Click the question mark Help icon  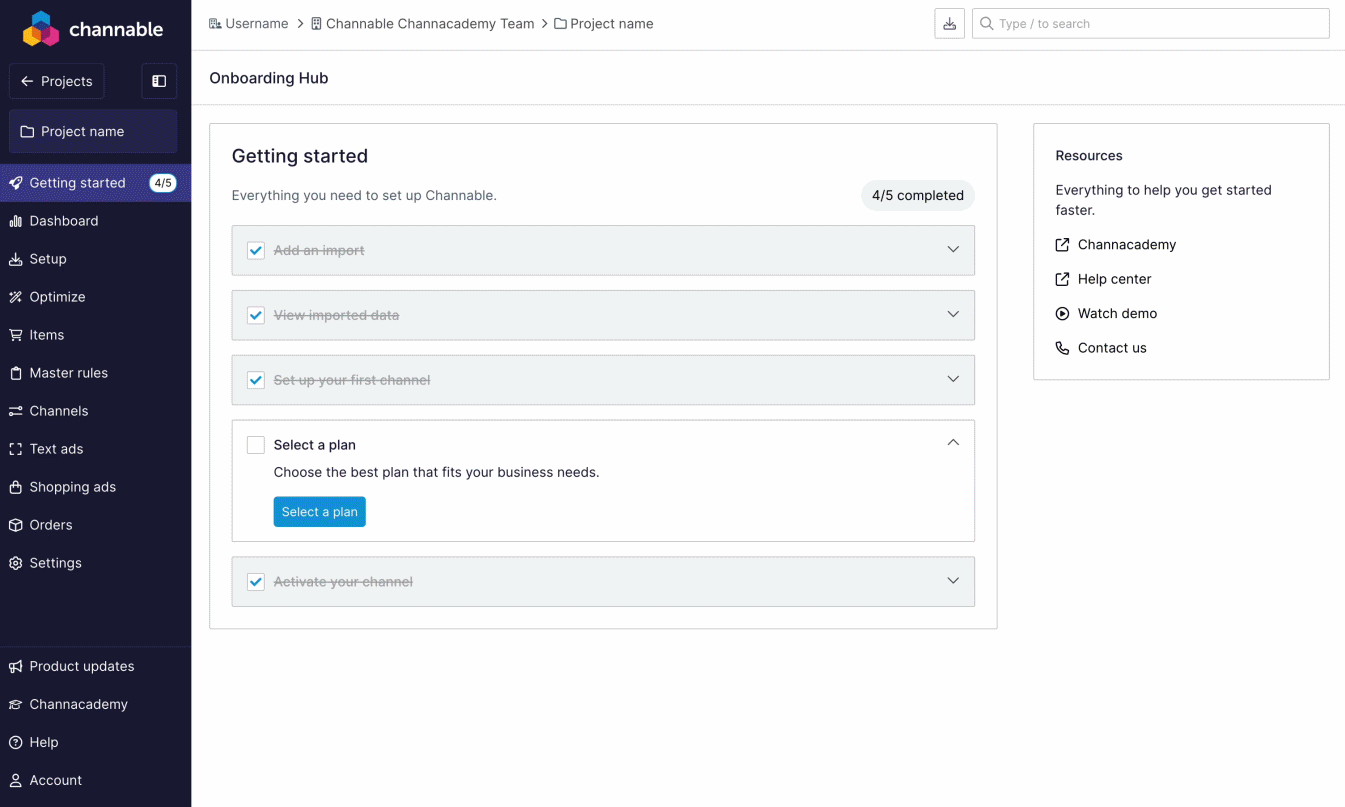(15, 742)
